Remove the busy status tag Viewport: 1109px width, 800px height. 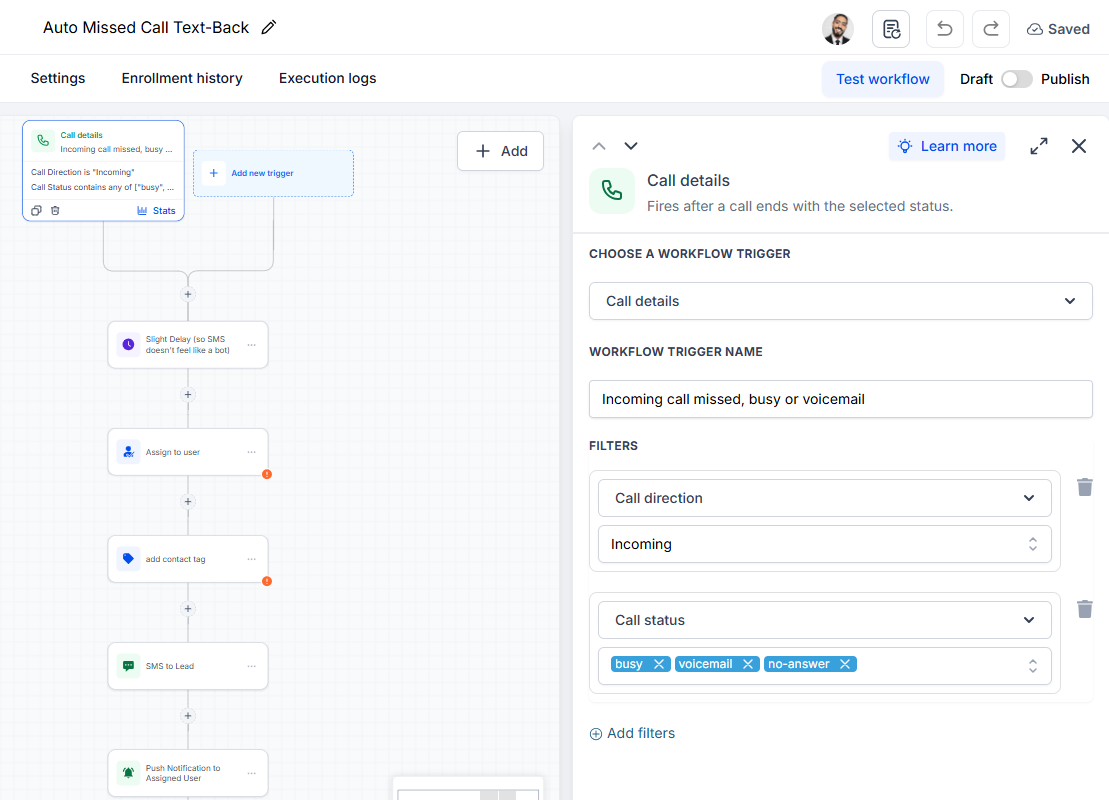pyautogui.click(x=658, y=664)
